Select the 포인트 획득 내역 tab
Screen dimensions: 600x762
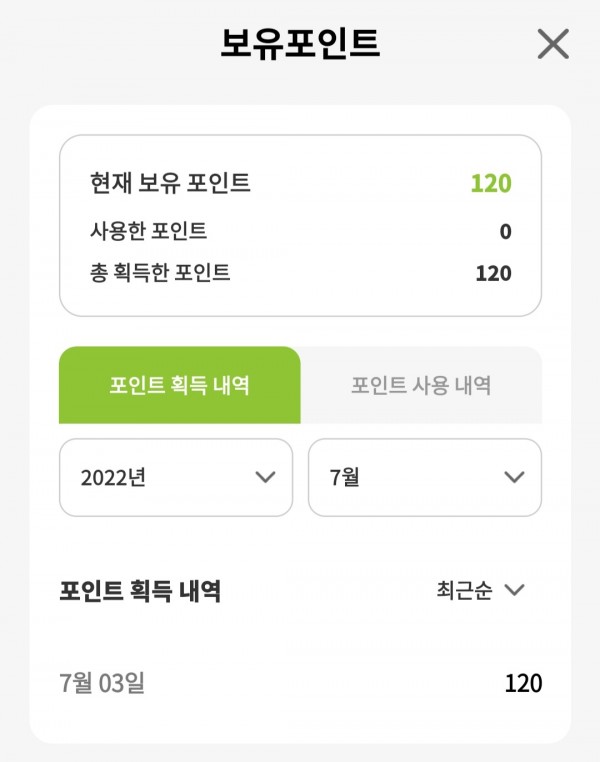coord(179,385)
